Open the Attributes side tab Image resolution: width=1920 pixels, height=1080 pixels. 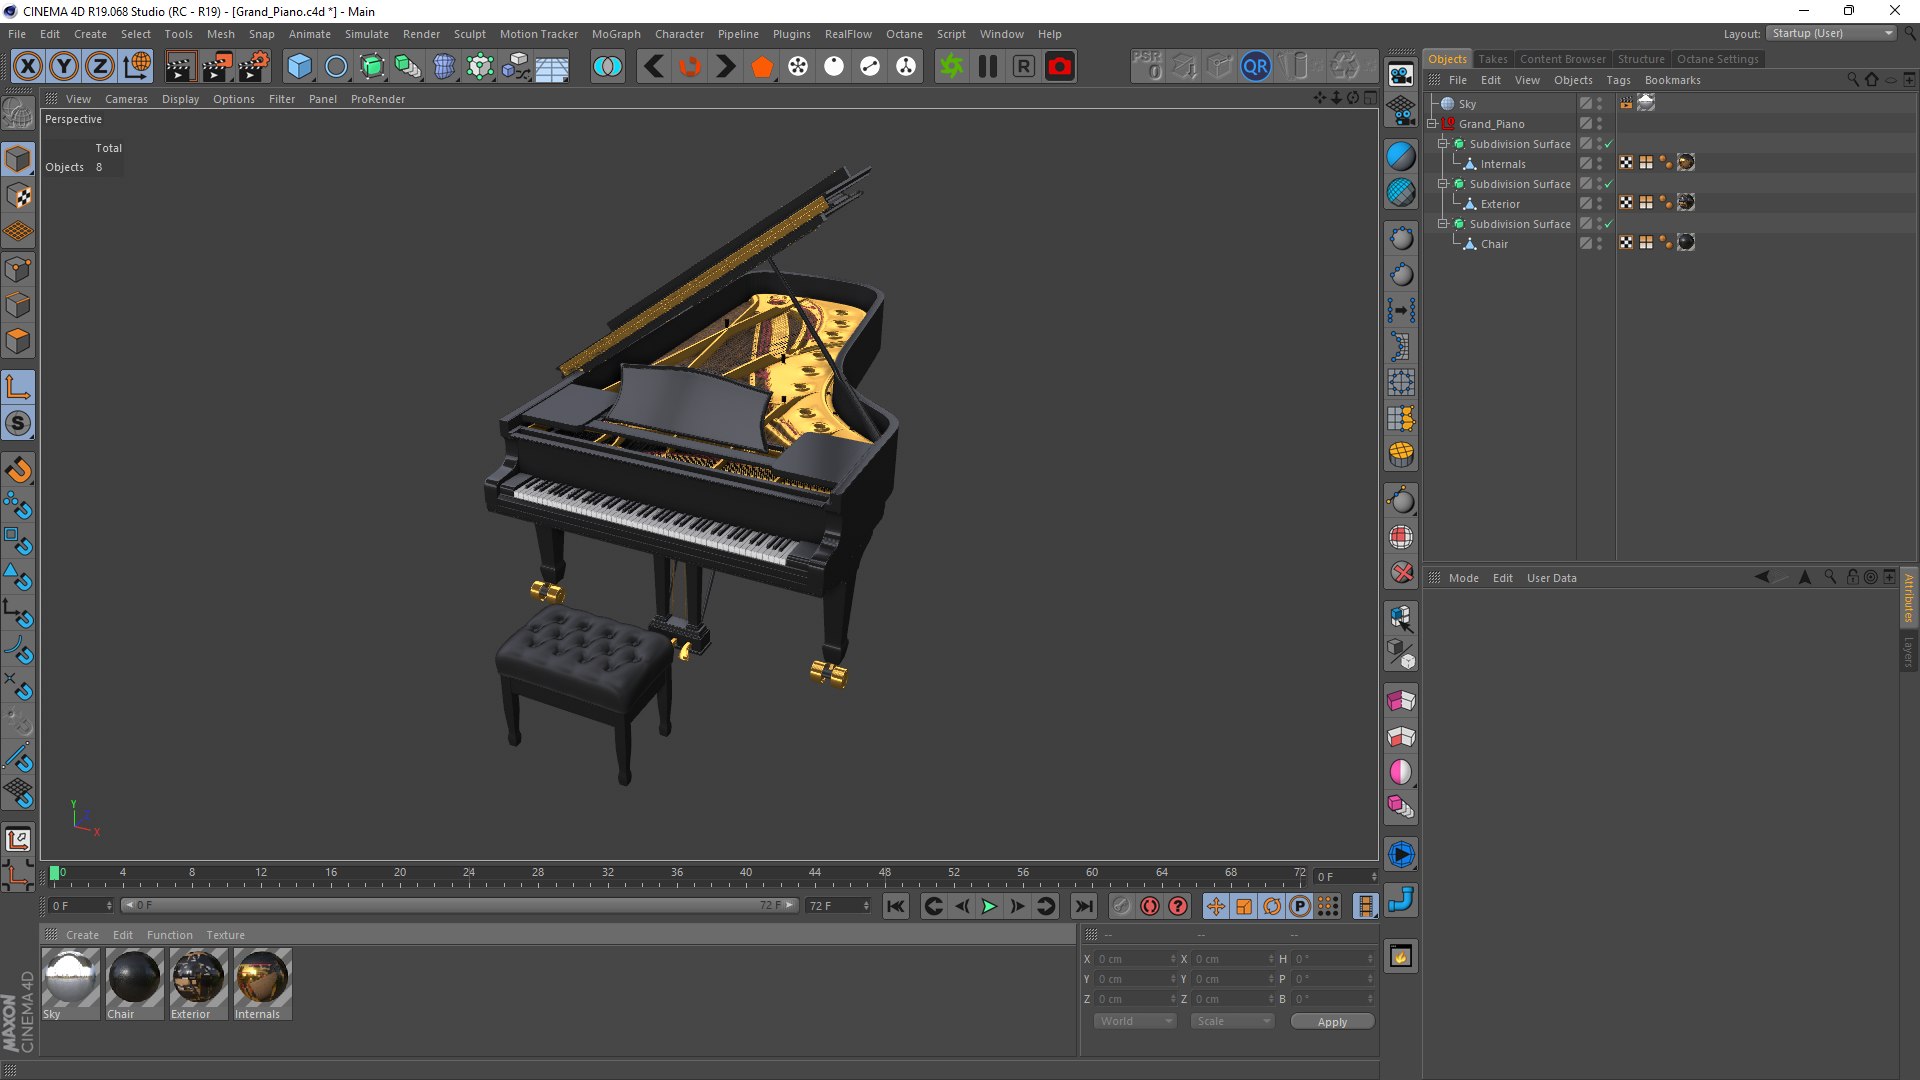pos(1908,597)
